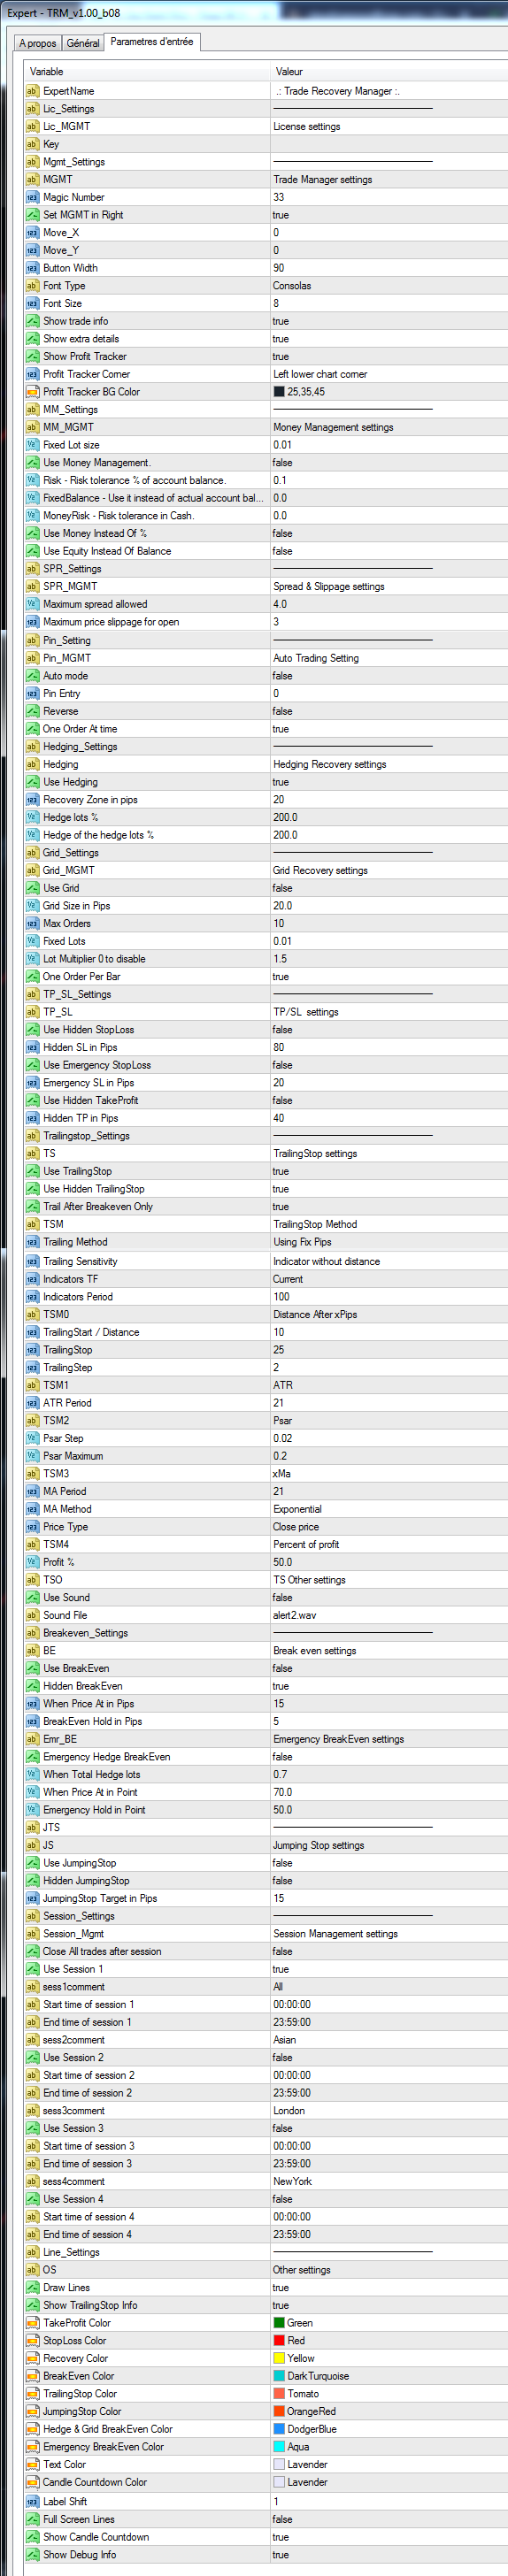Pick the StopLoss Color Red swatch

[x=279, y=2341]
